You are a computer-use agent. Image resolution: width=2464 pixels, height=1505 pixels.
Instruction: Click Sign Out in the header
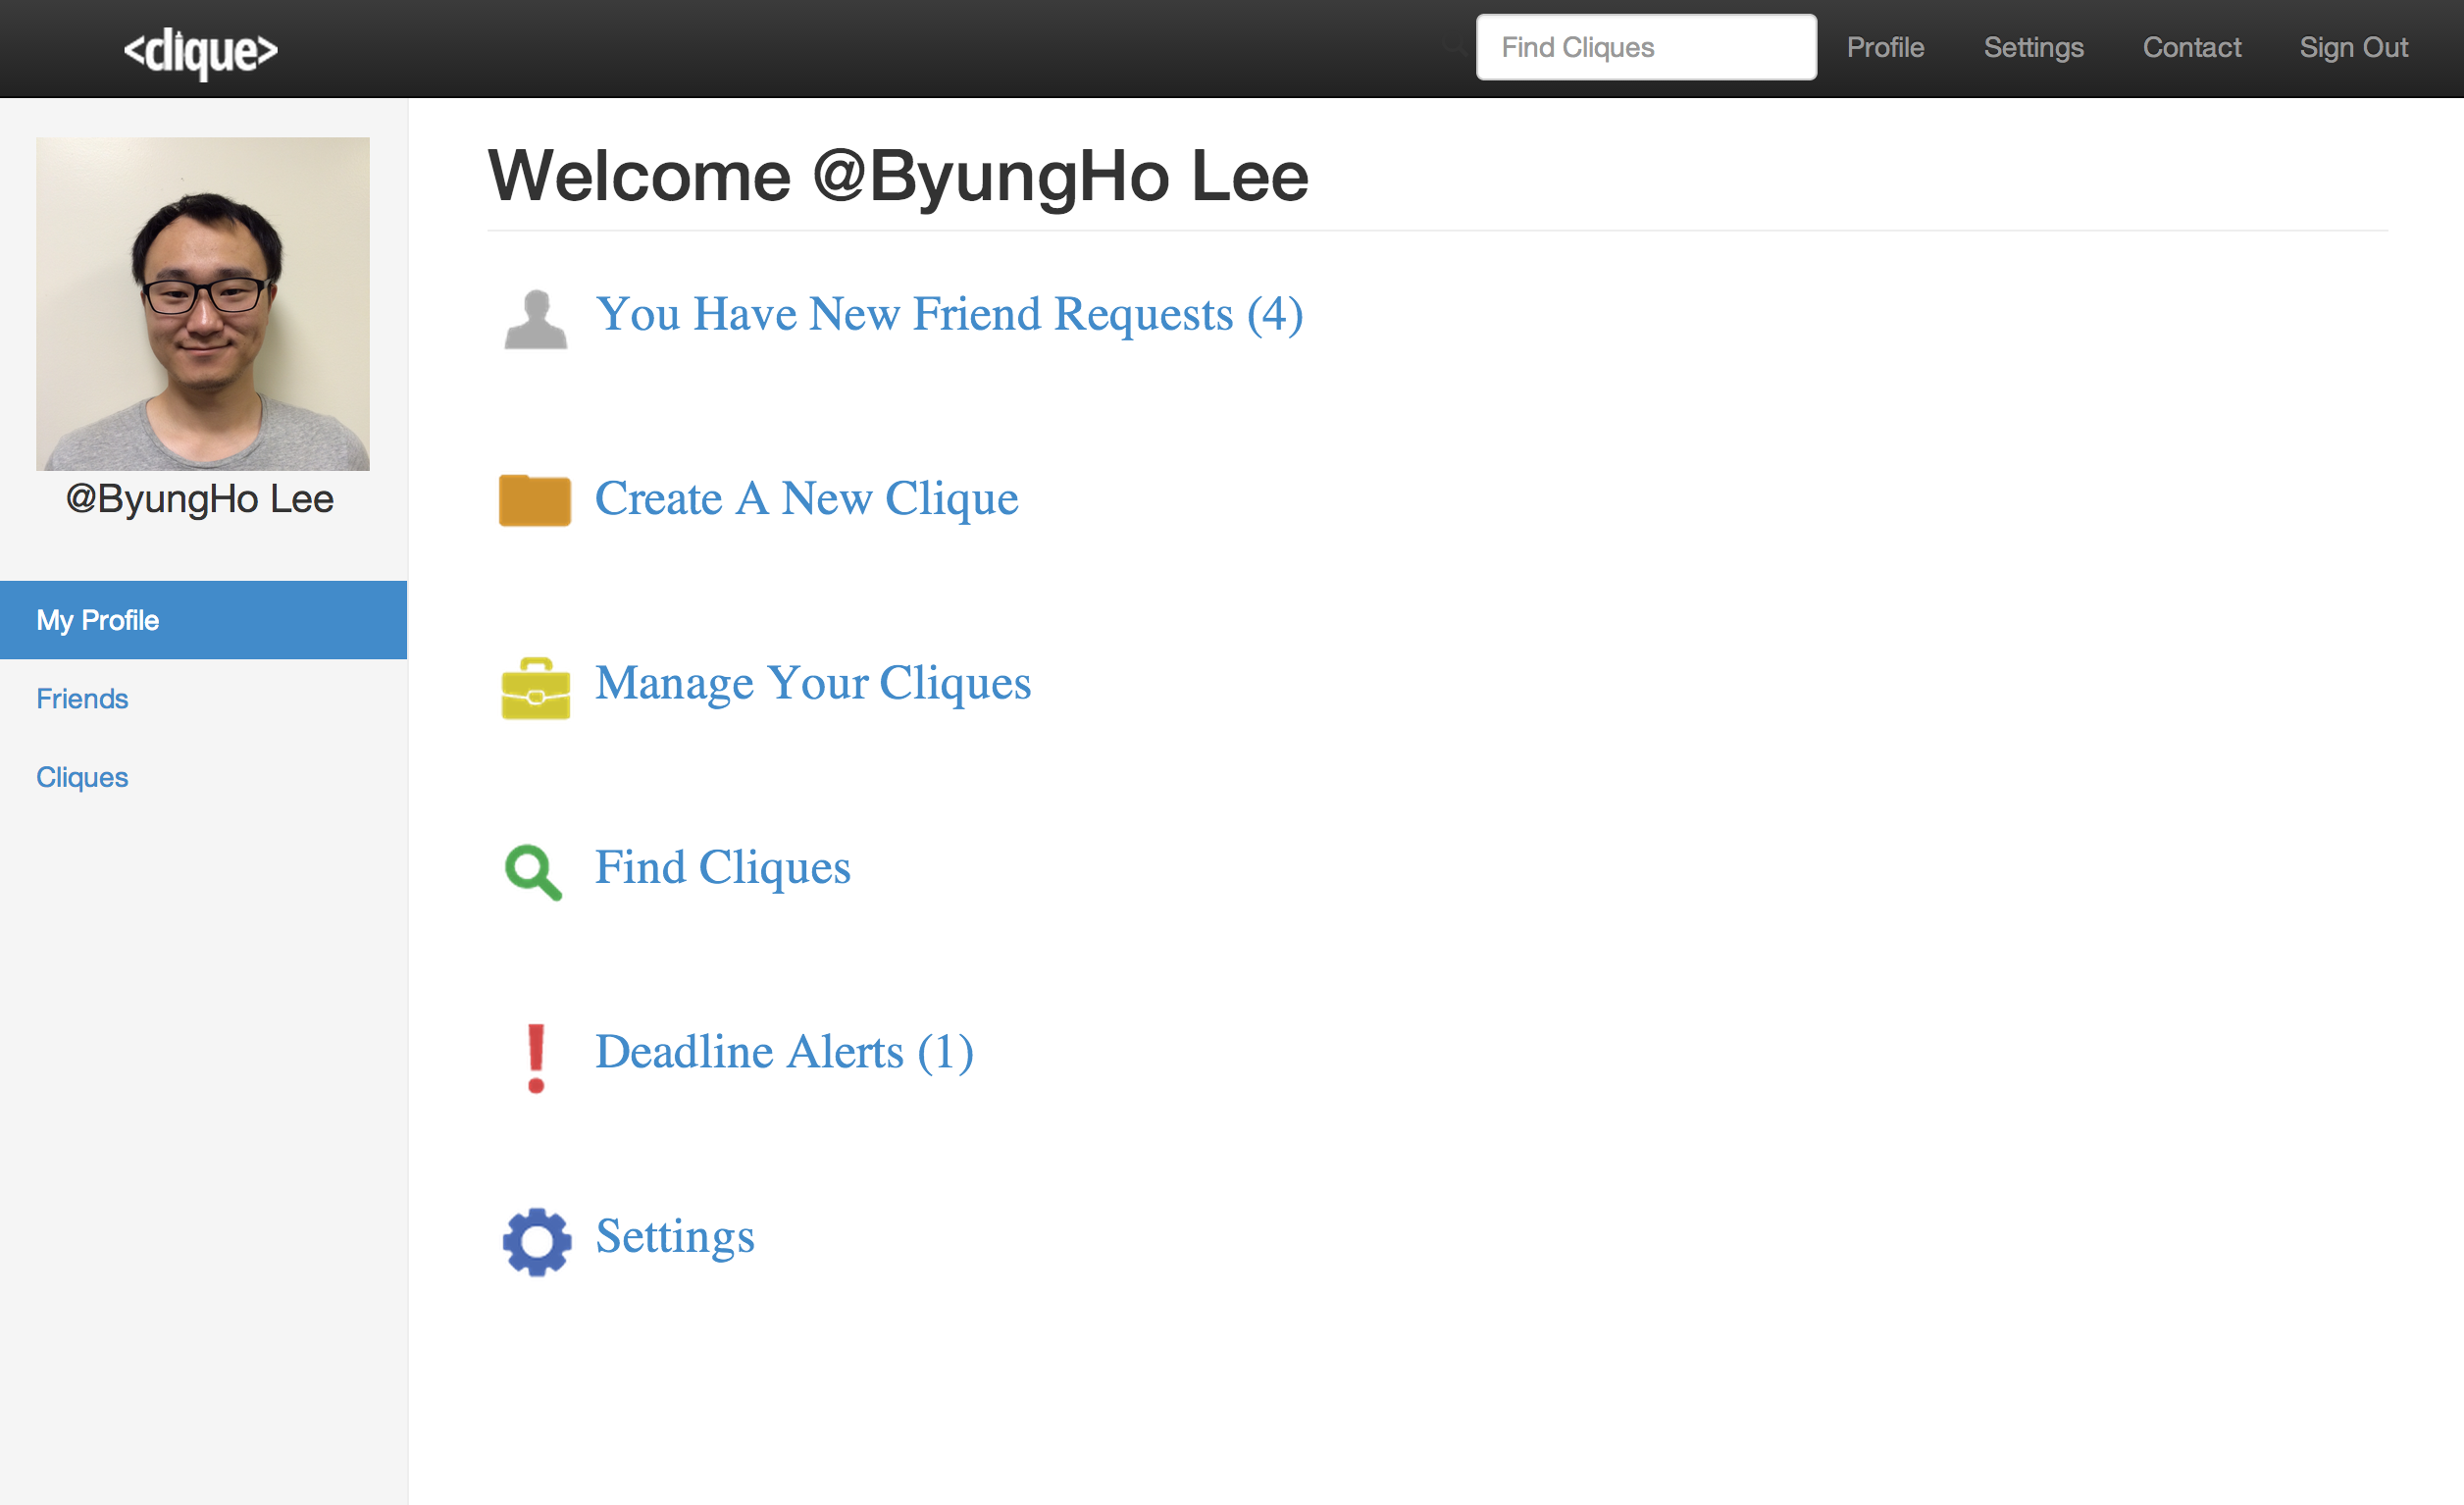2353,47
